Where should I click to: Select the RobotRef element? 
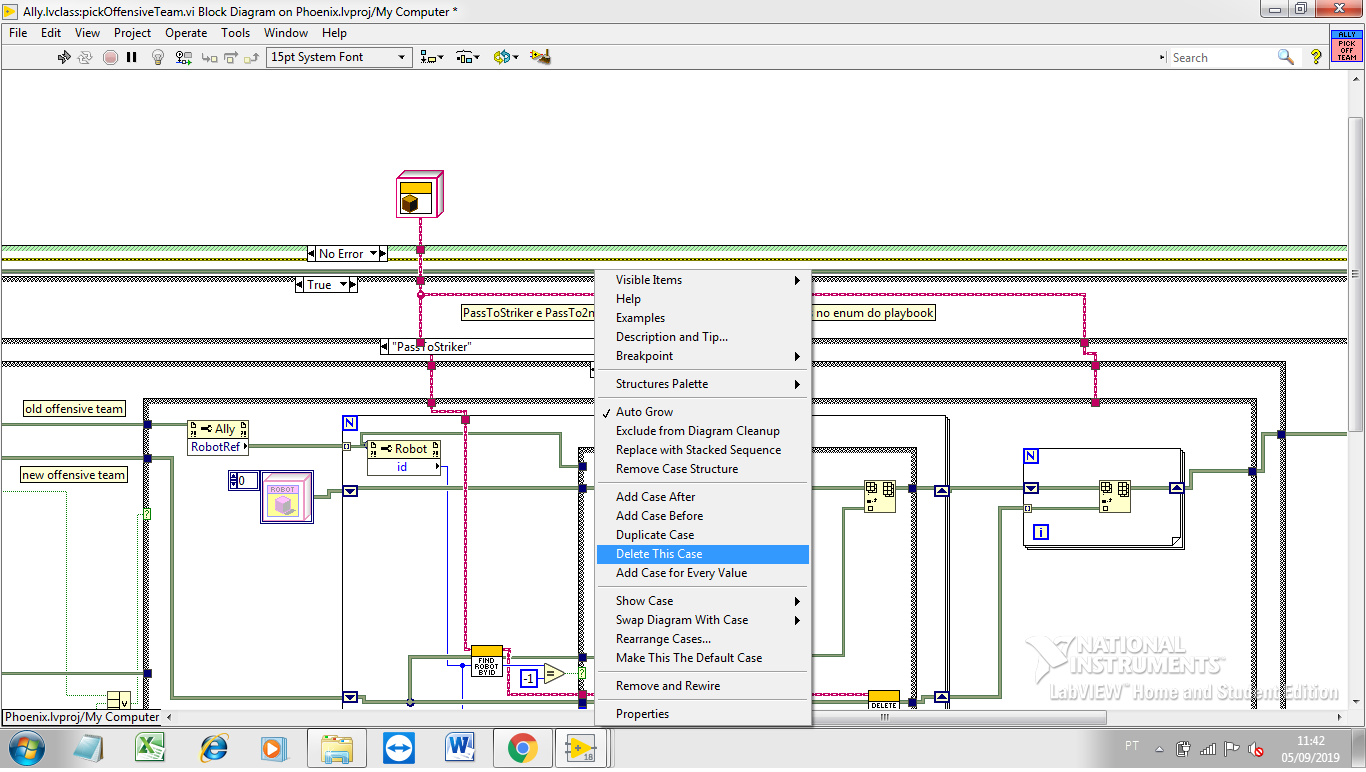[216, 447]
